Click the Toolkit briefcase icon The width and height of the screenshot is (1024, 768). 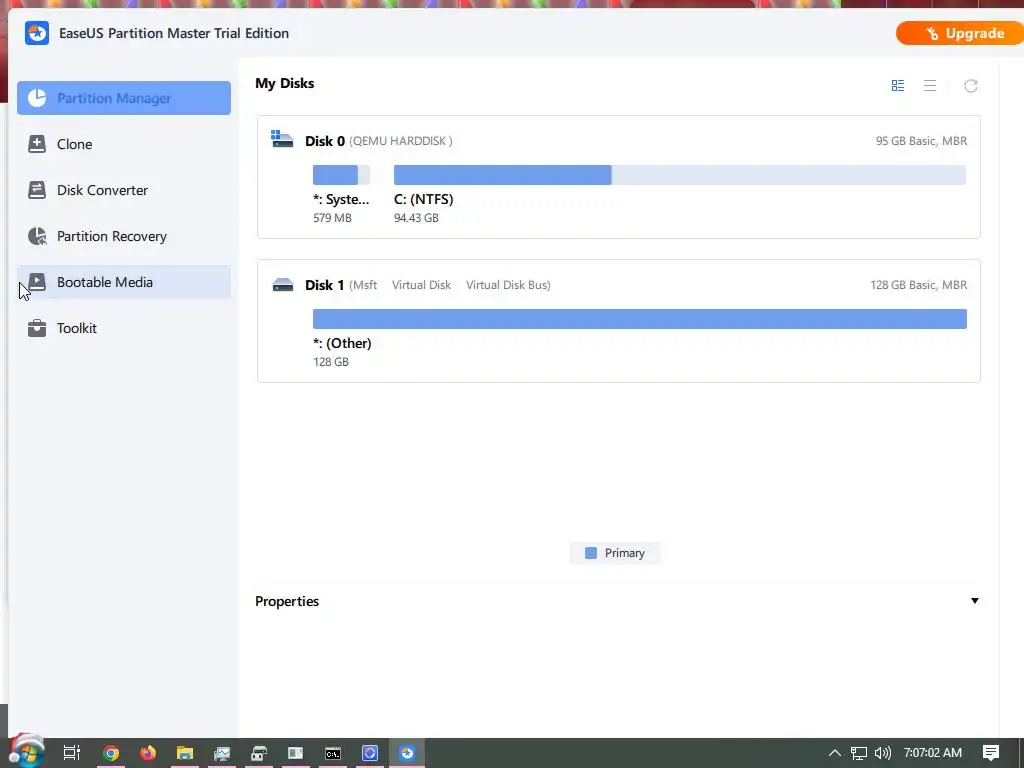(x=37, y=328)
